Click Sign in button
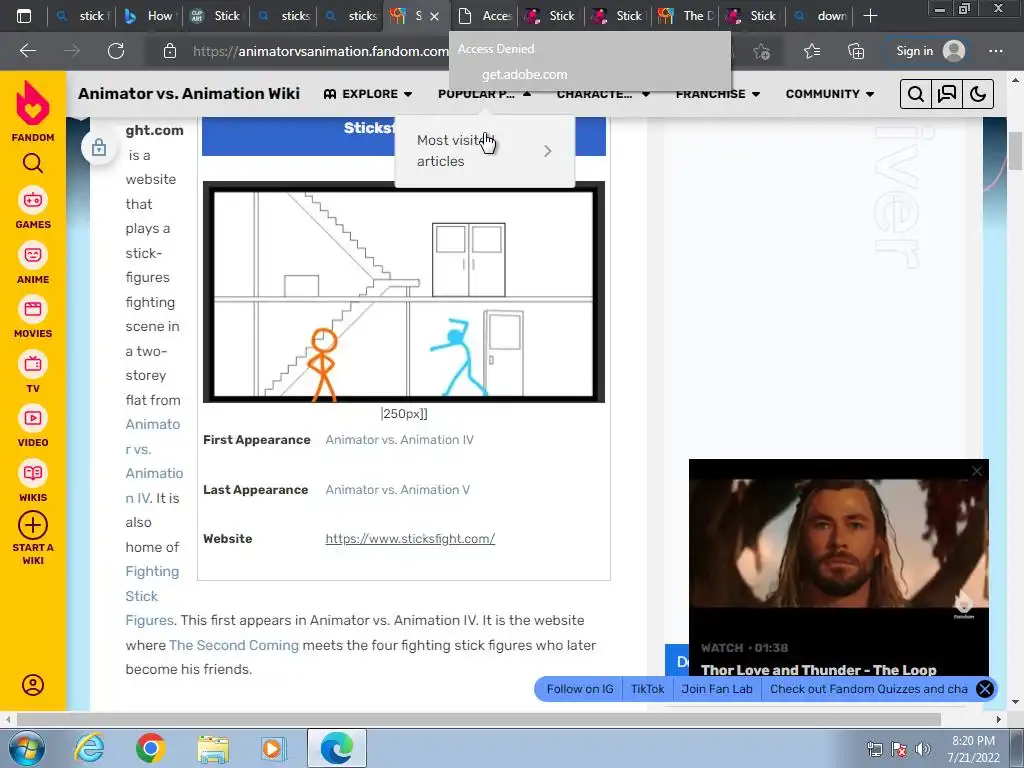Screen dimensions: 1024x768 coord(930,51)
